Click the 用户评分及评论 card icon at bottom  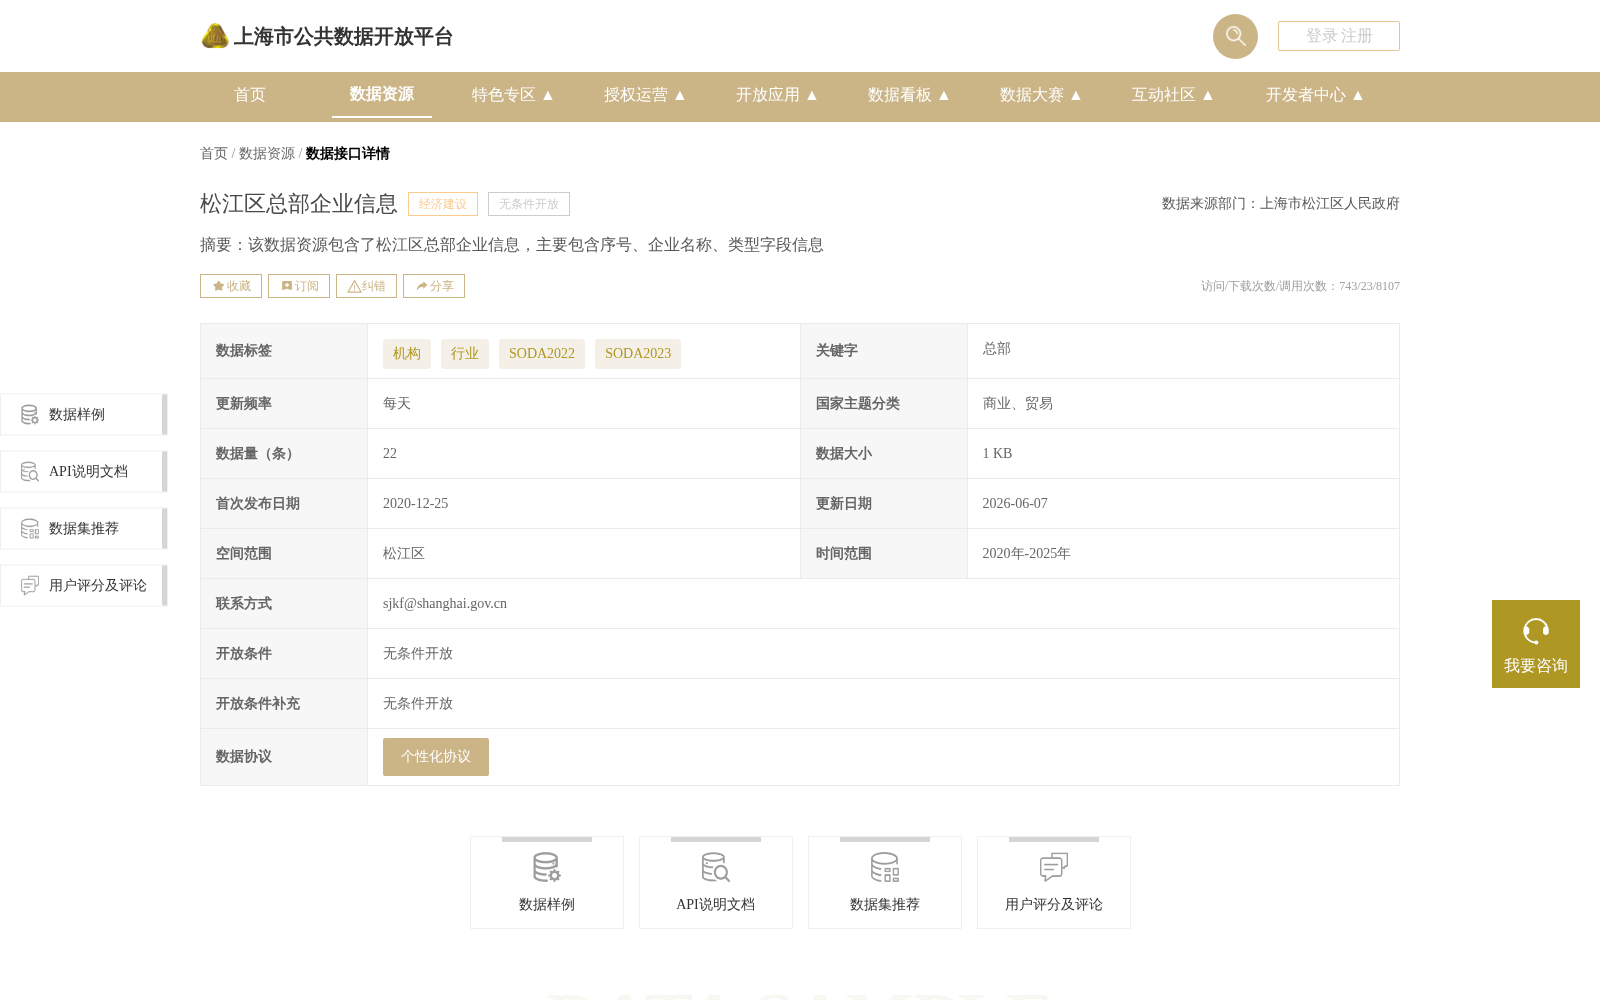[x=1053, y=867]
